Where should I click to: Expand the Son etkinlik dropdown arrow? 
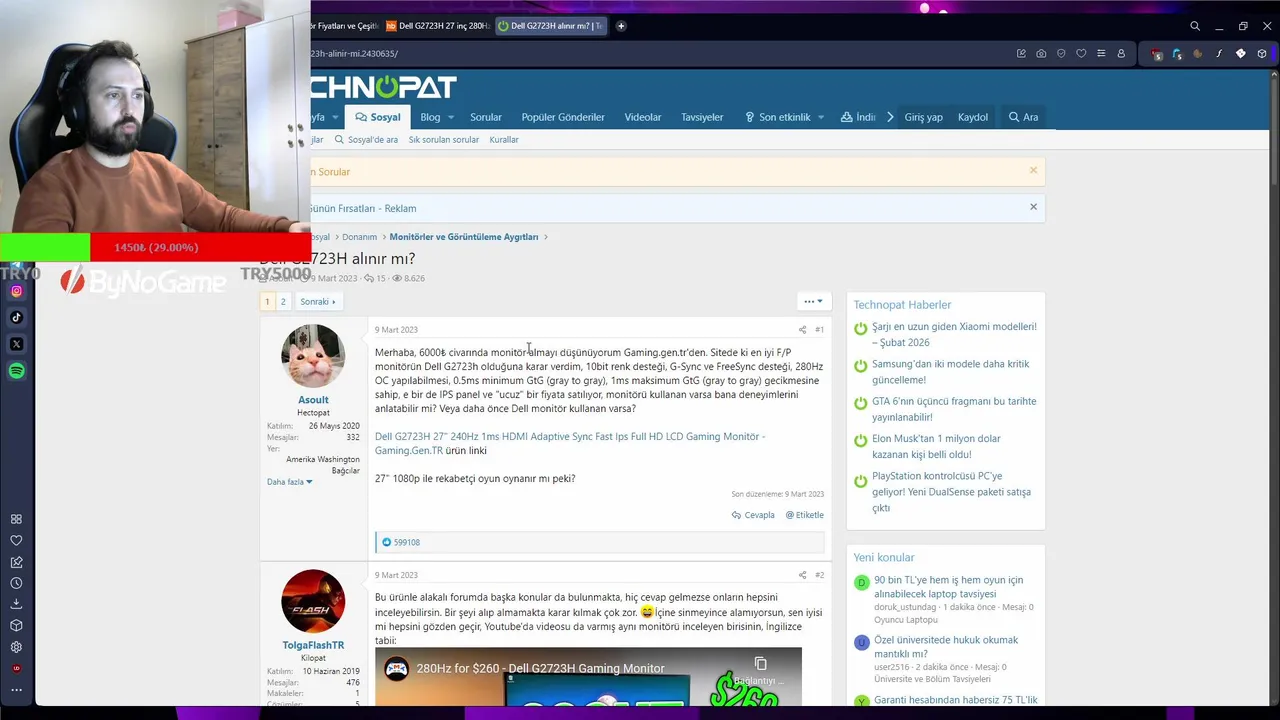820,117
